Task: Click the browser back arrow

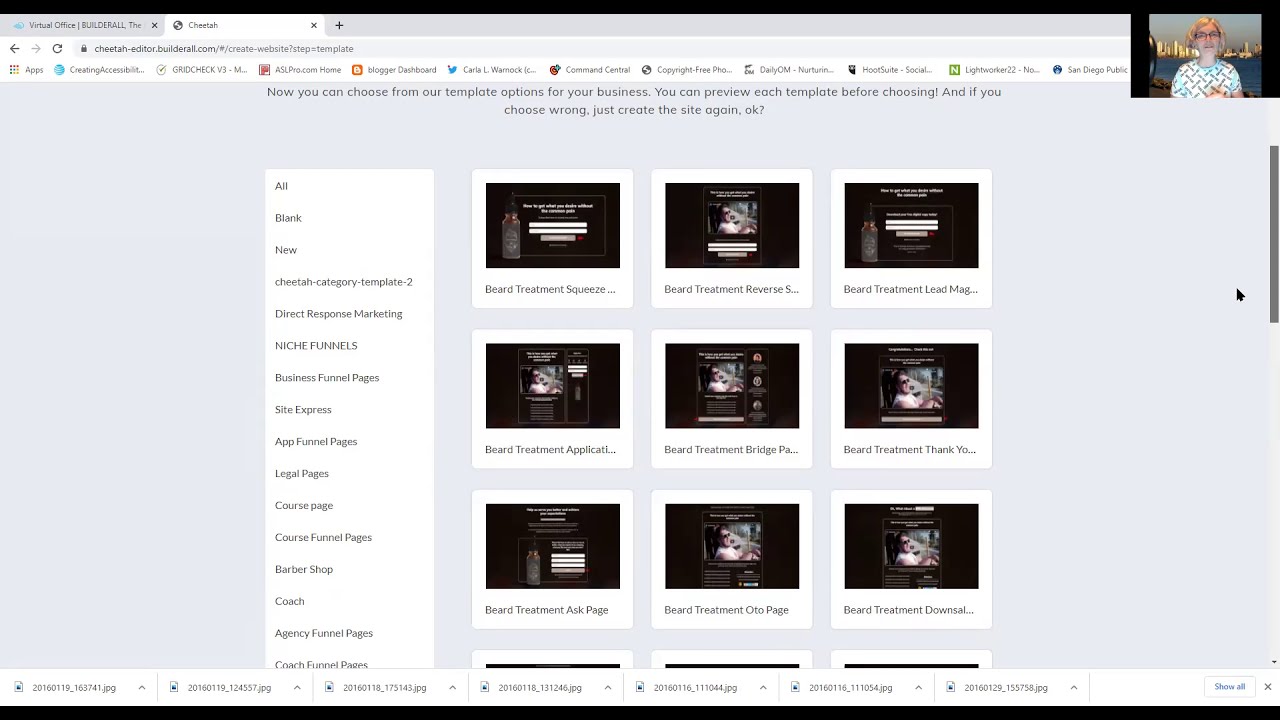Action: (x=14, y=48)
